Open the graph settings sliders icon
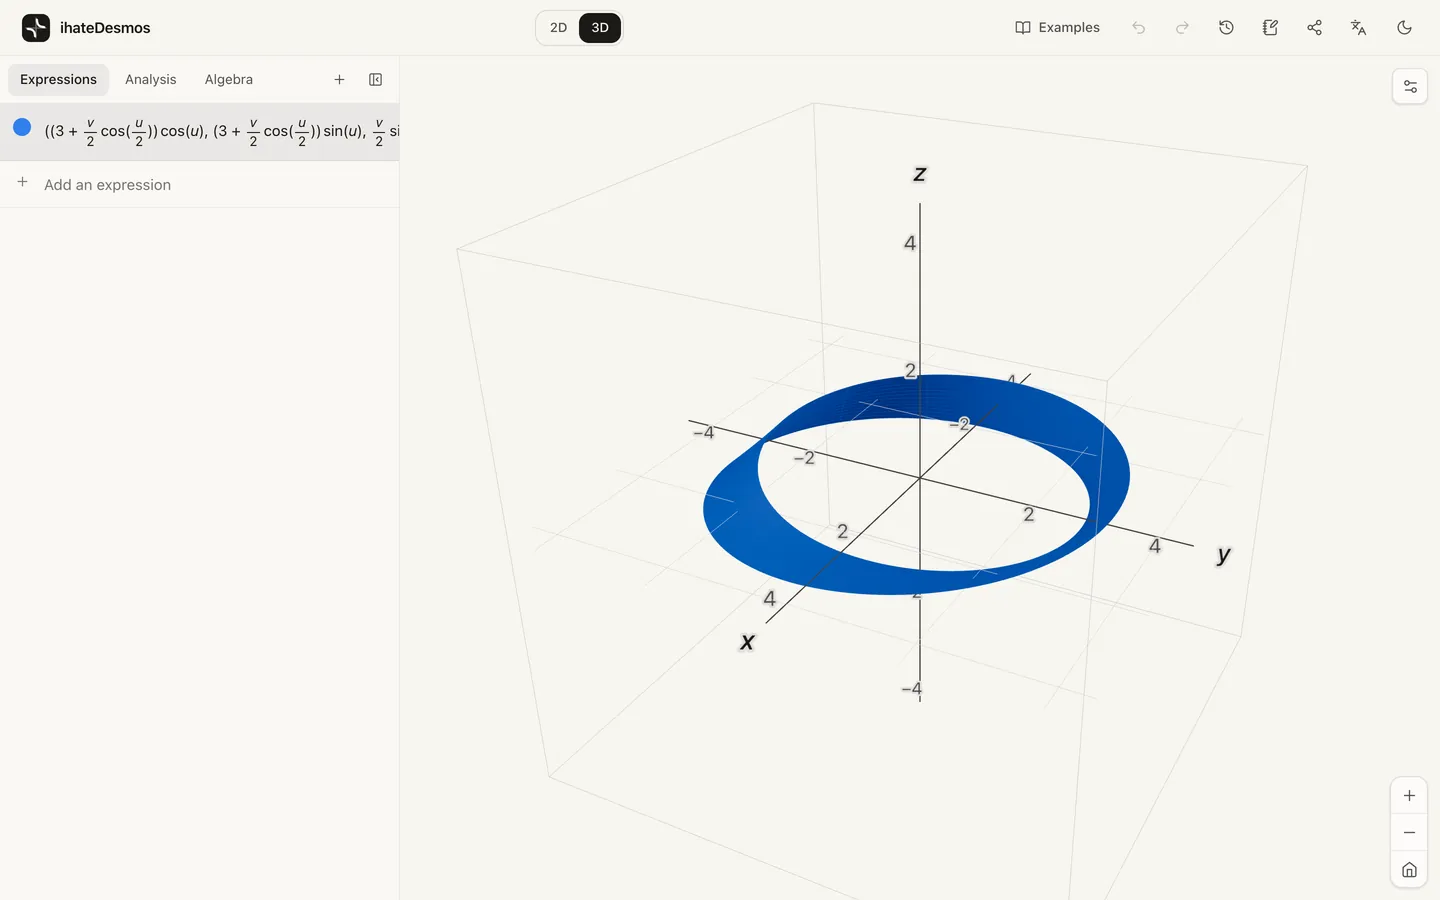The width and height of the screenshot is (1440, 900). [1410, 87]
